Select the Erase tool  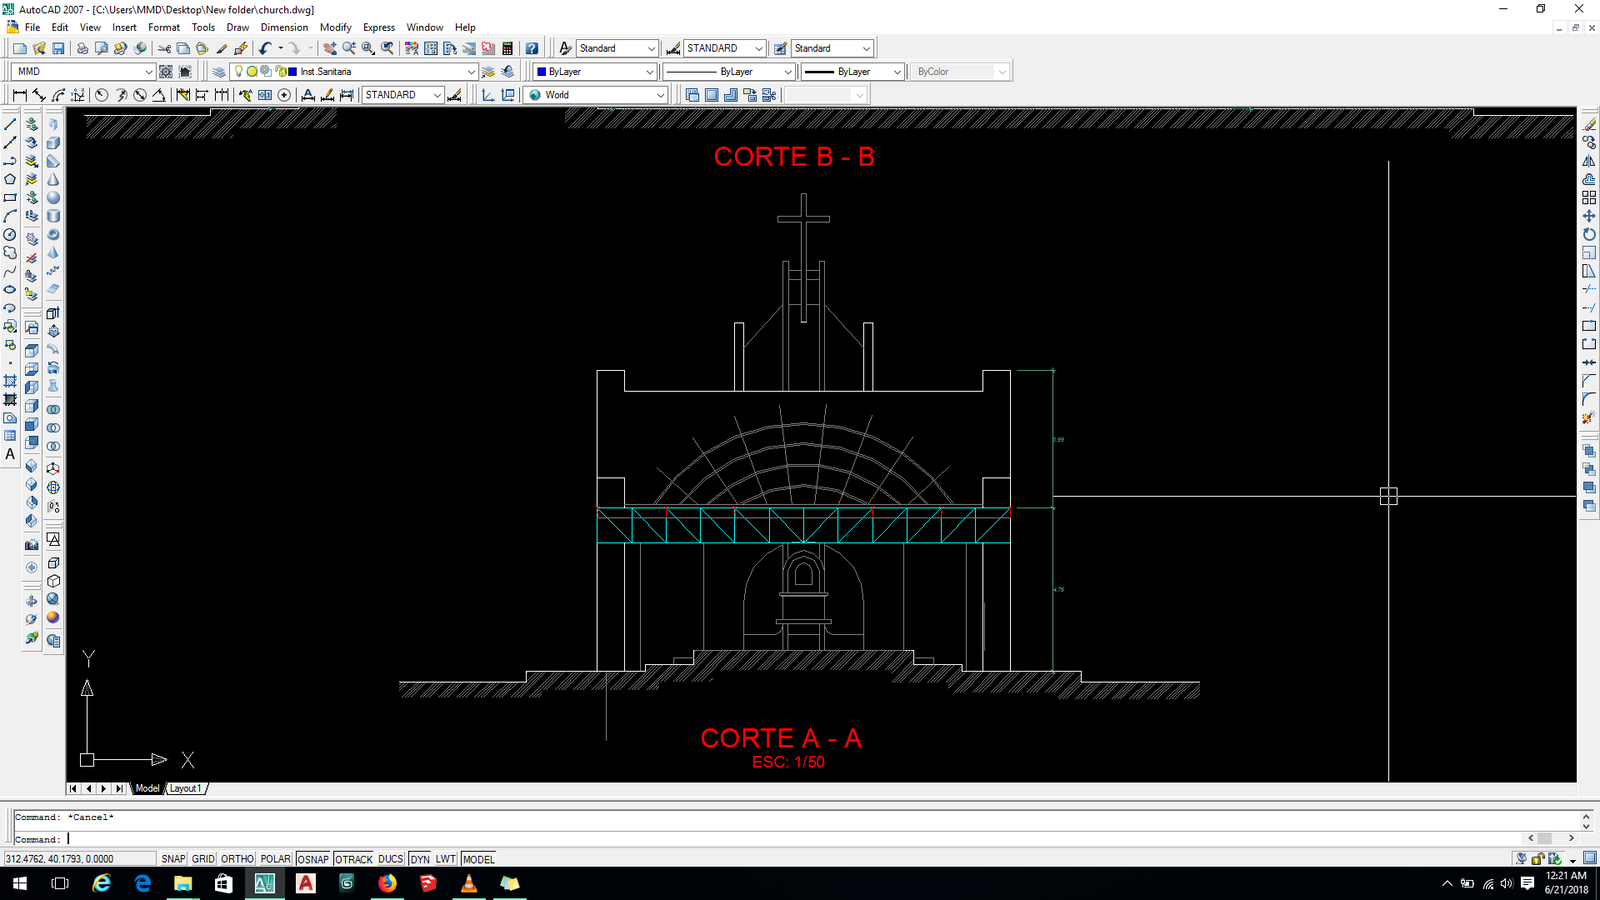click(1589, 125)
